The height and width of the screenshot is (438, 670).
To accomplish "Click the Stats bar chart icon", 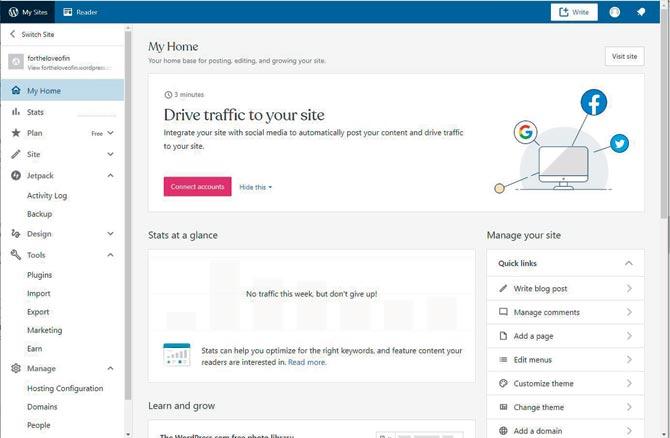I will [x=16, y=112].
